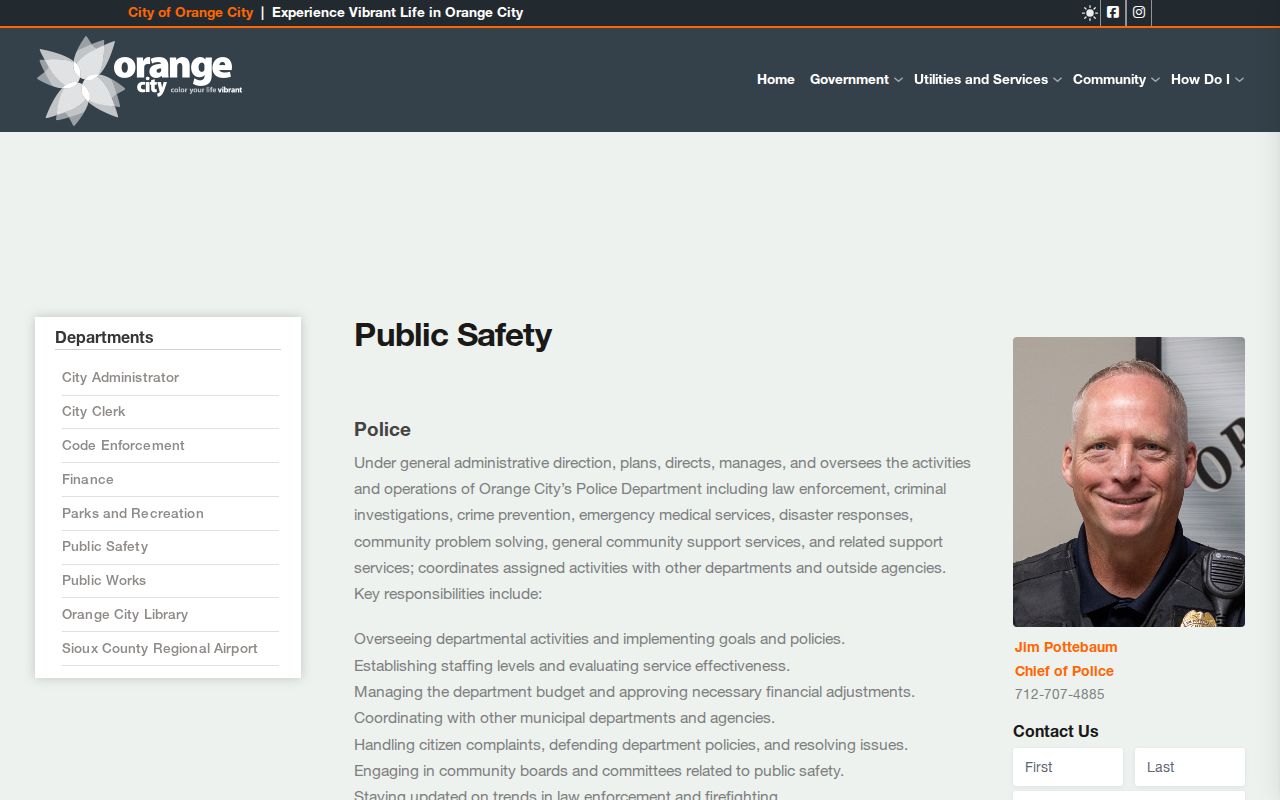Screen dimensions: 1280x800
Task: Click the Jim Pottebaum name link
Action: [x=1066, y=647]
